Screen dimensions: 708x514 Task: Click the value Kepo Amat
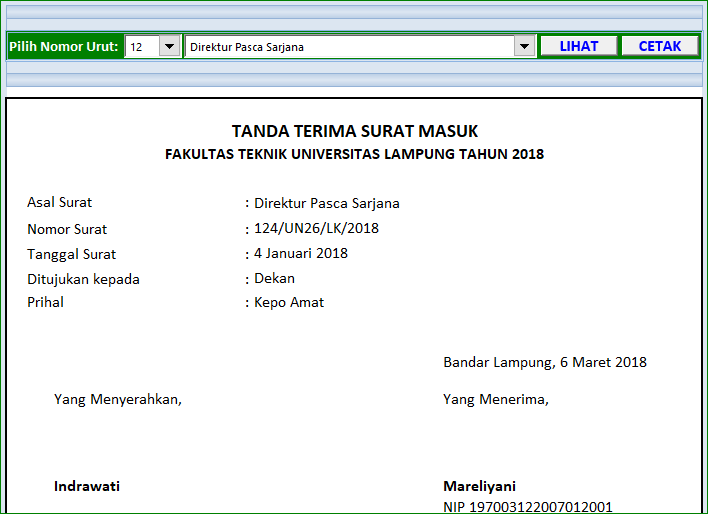coord(289,302)
